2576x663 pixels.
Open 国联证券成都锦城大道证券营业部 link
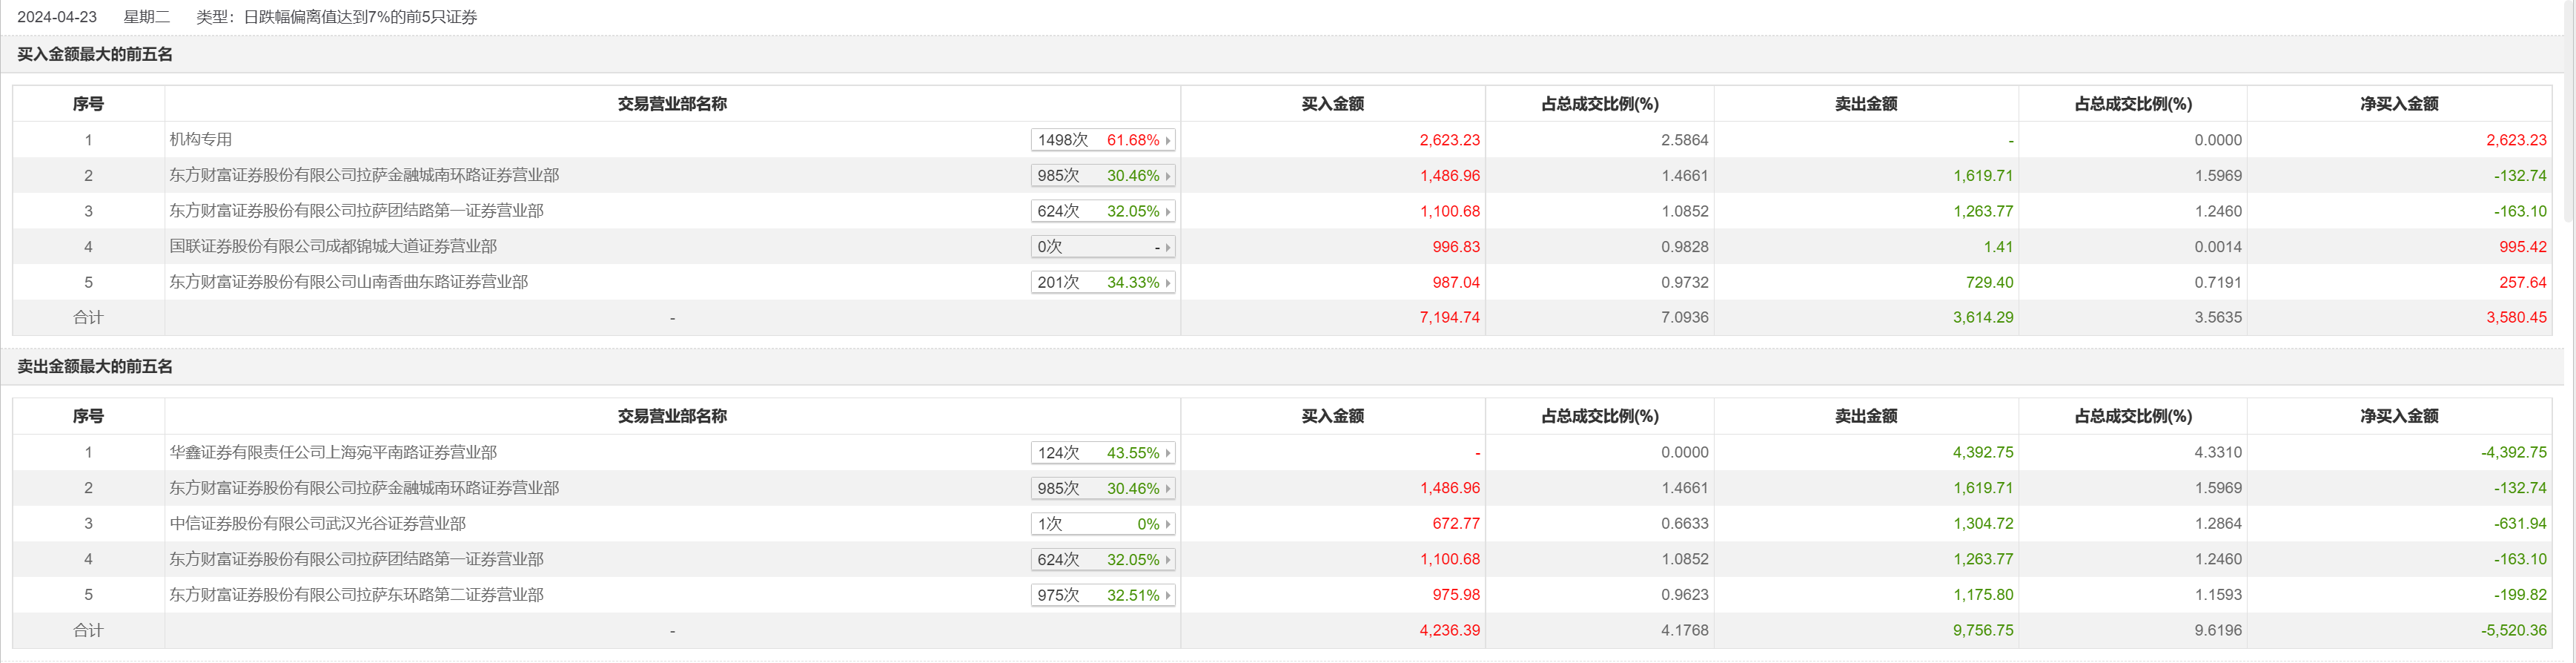pyautogui.click(x=333, y=246)
